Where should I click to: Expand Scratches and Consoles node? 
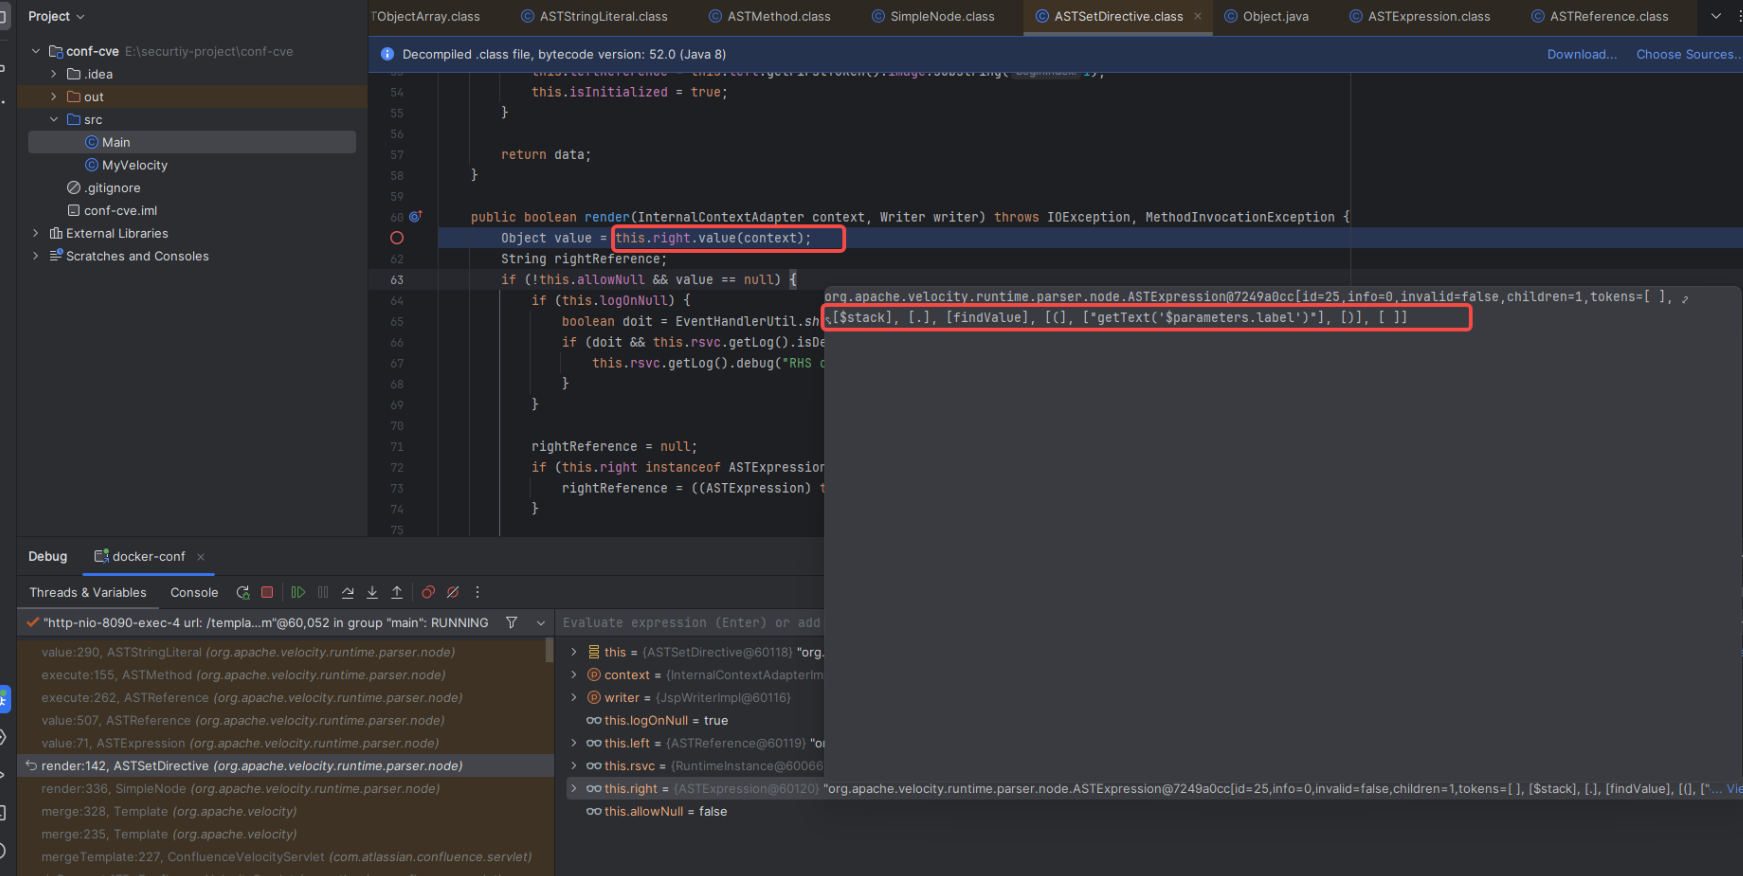pyautogui.click(x=36, y=256)
